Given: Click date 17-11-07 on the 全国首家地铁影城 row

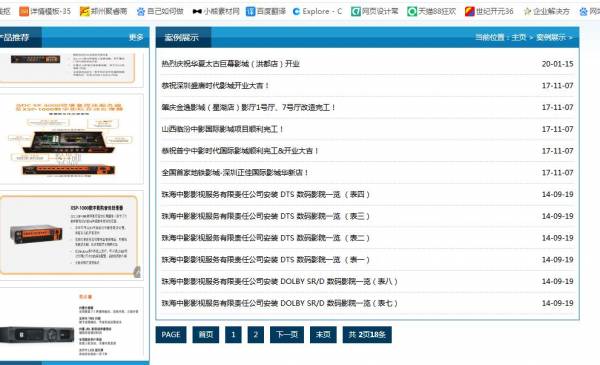Looking at the screenshot, I should (x=558, y=173).
